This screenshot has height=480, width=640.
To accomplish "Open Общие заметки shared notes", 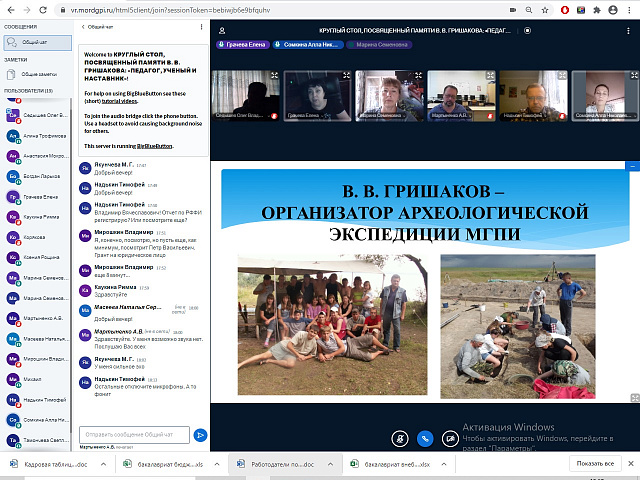I will pos(36,74).
